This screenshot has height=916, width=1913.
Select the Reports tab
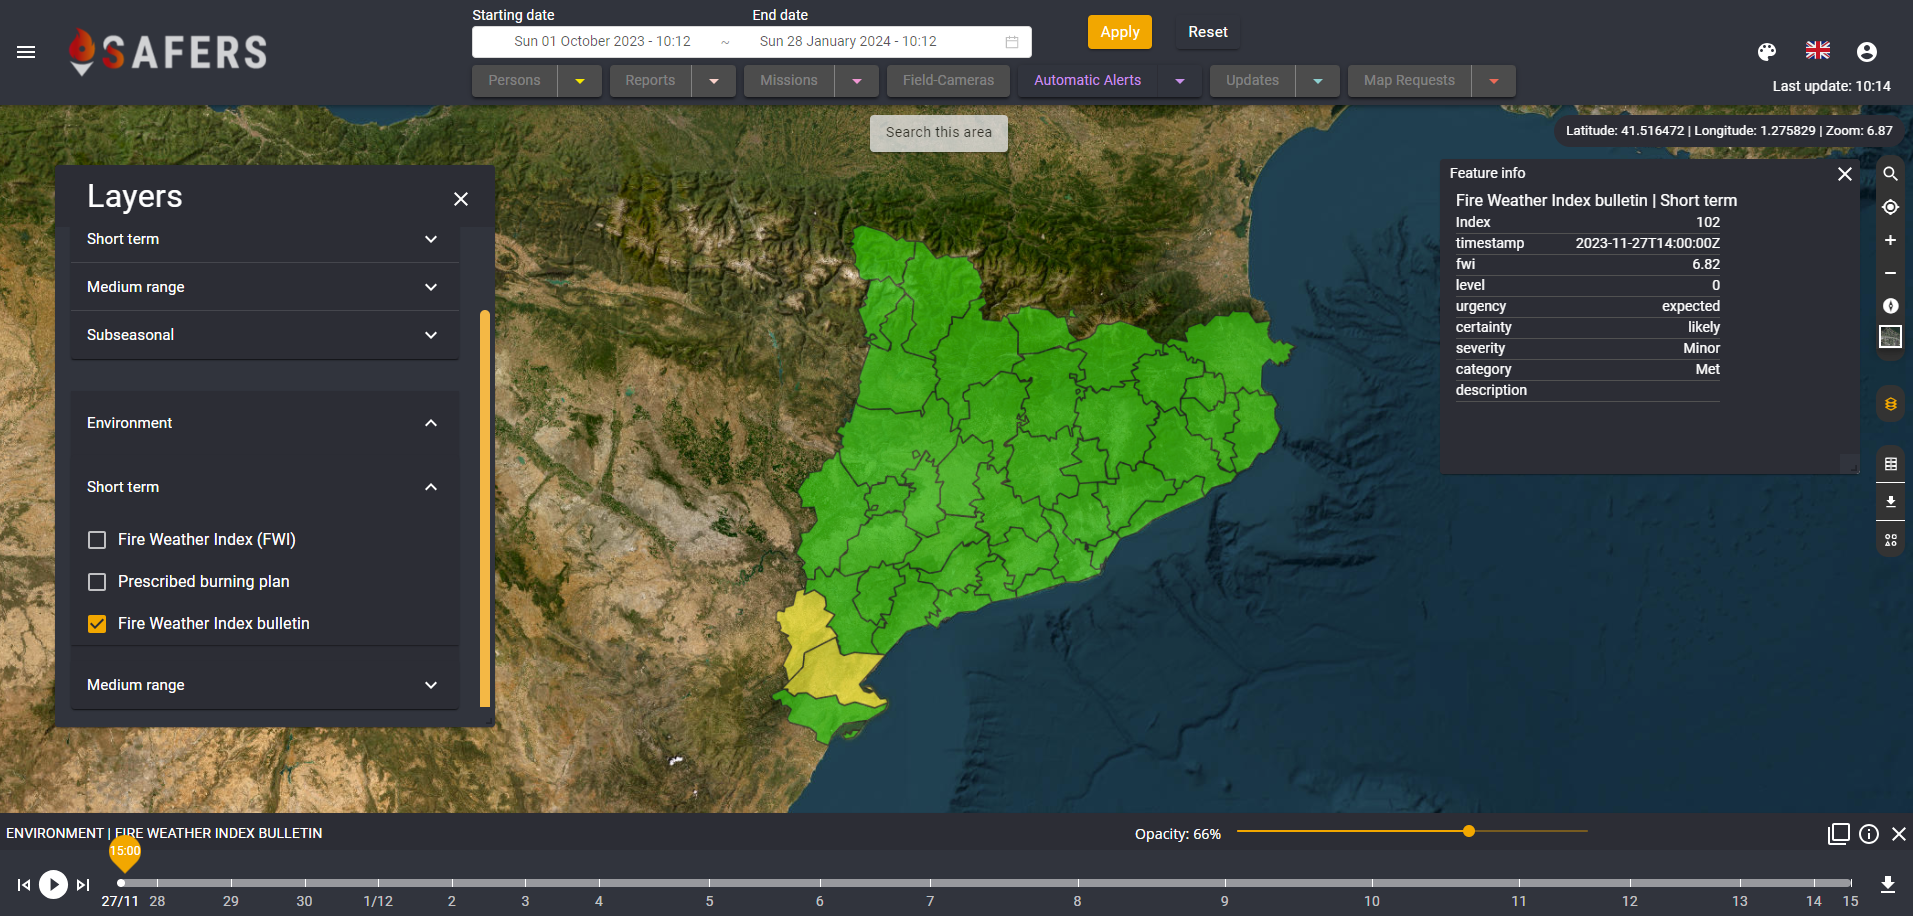(650, 81)
